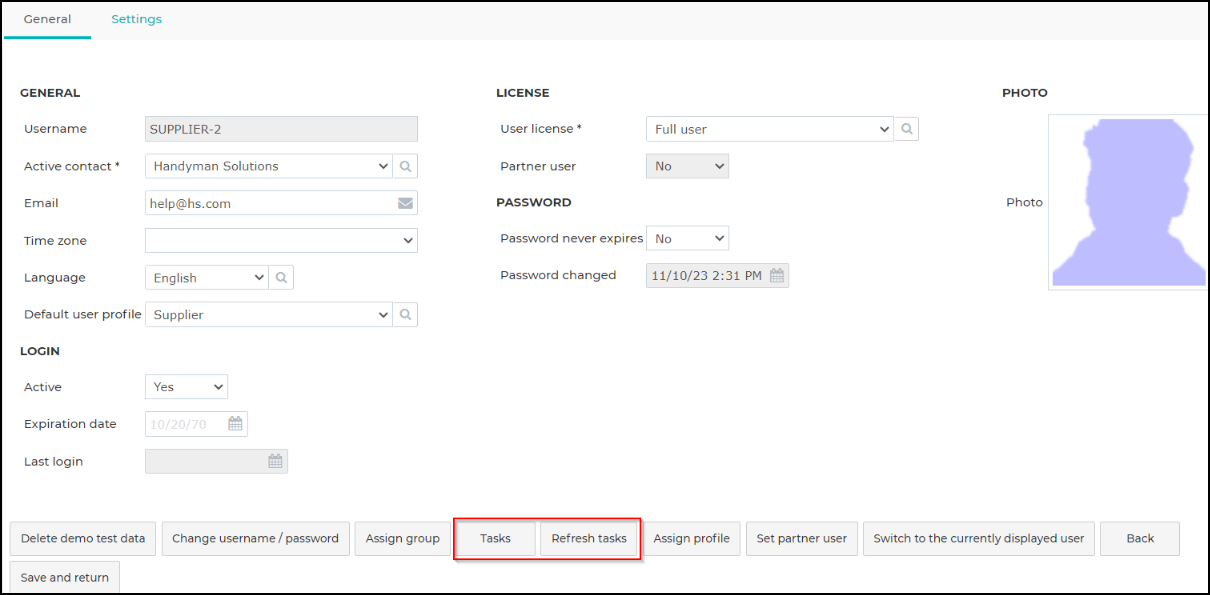Screen dimensions: 1210x595
Task: Click the Assign profile button
Action: [691, 538]
